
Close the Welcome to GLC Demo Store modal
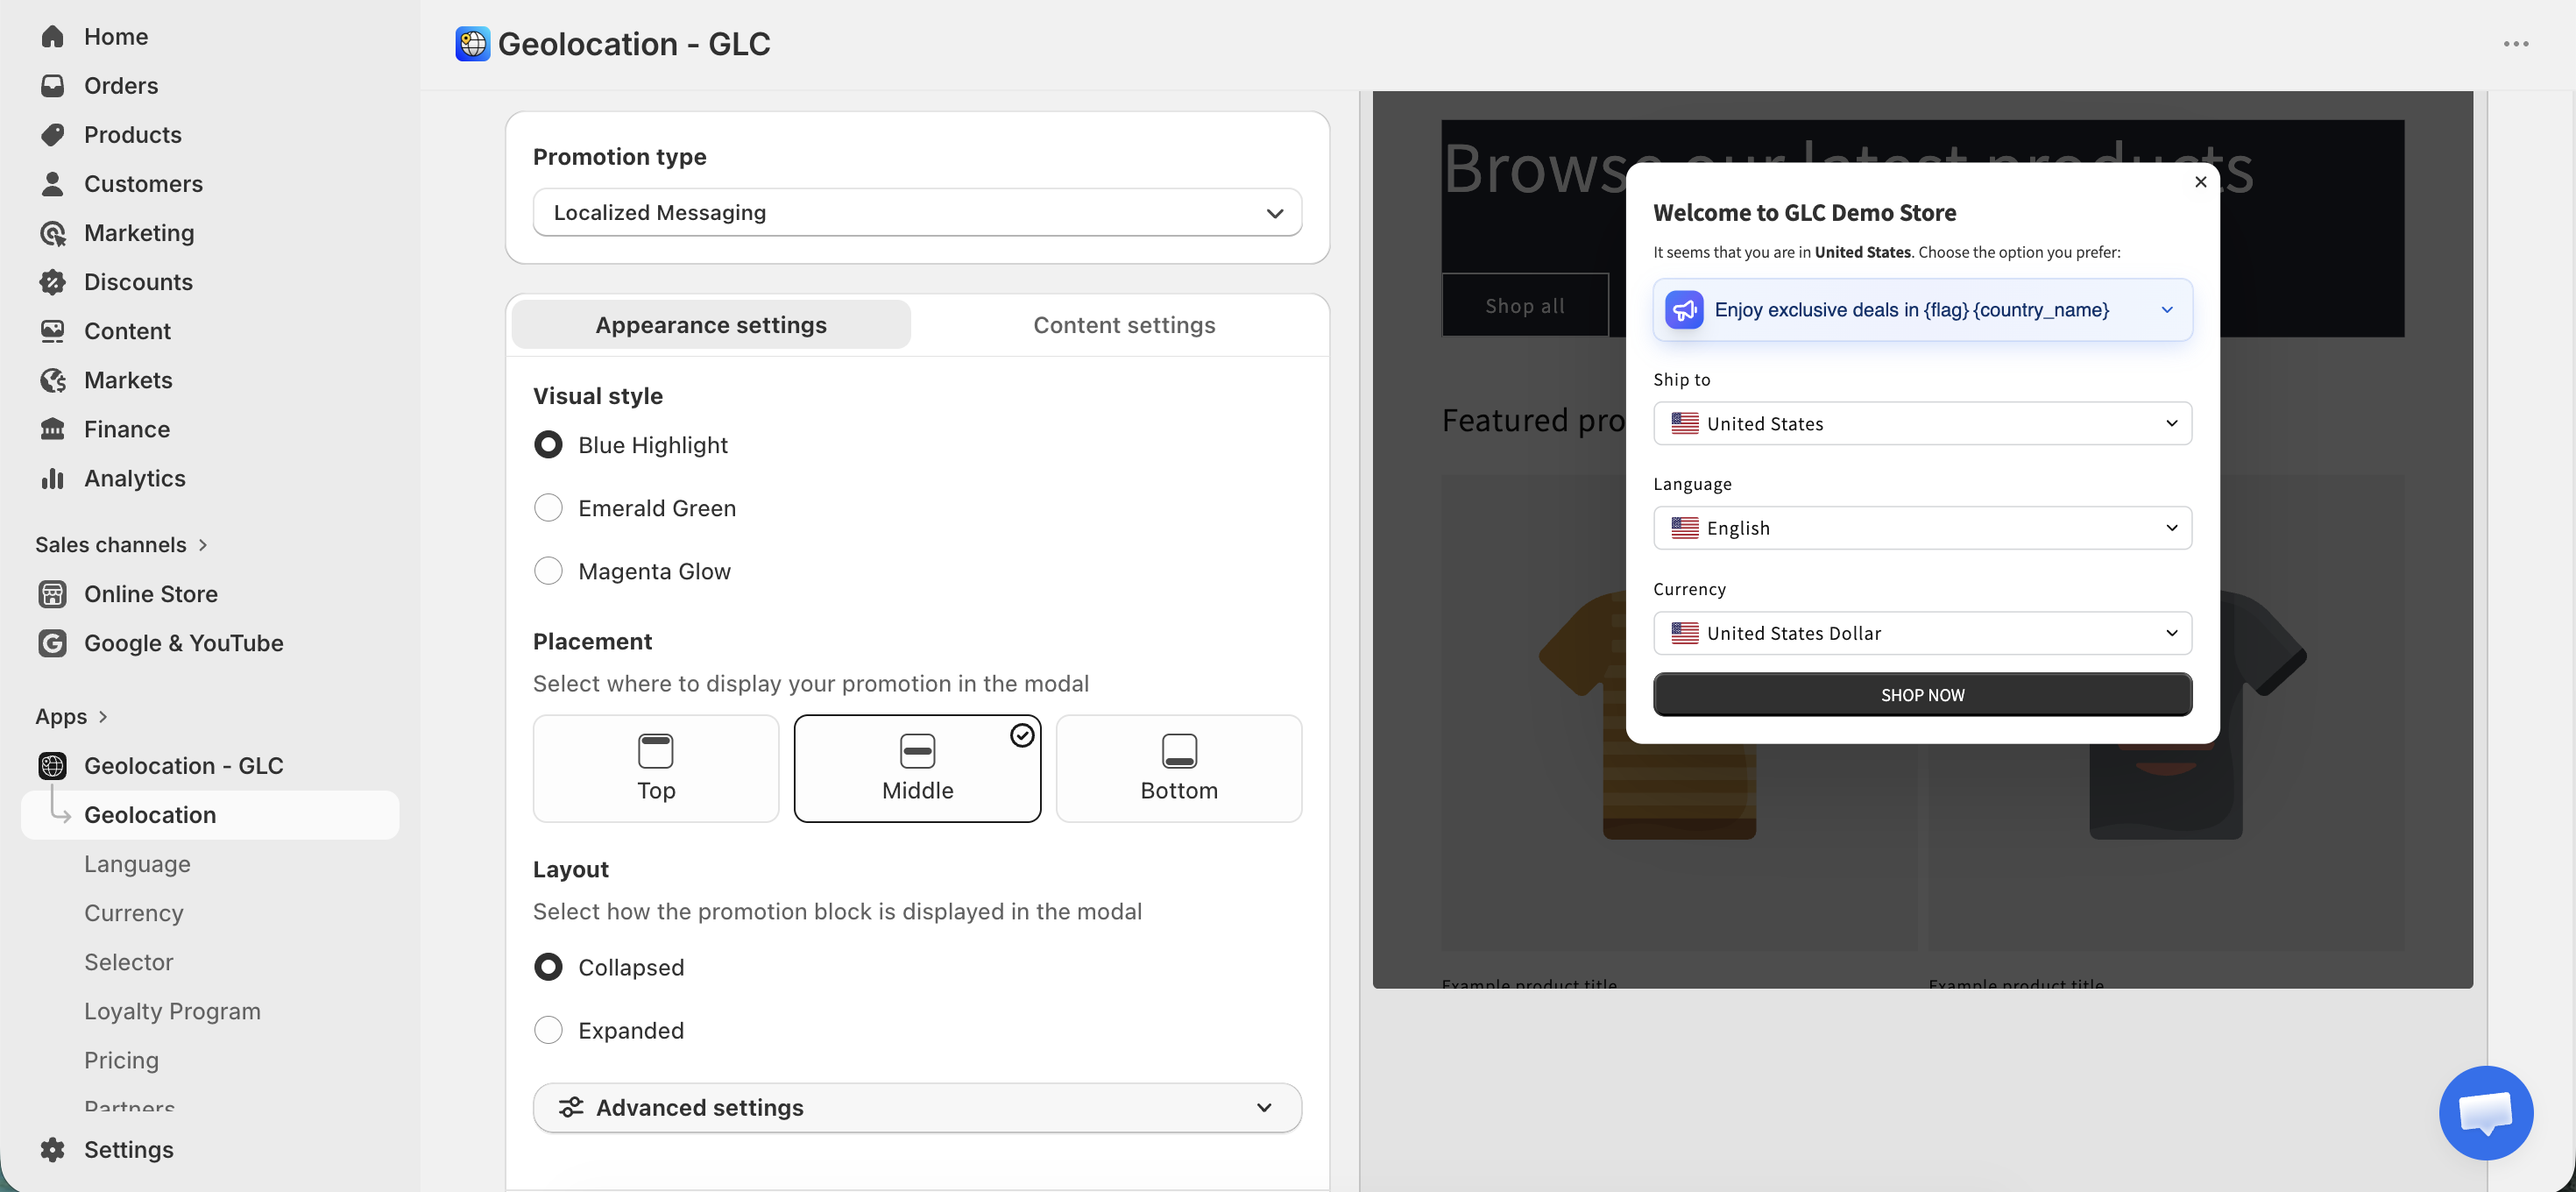click(2200, 182)
